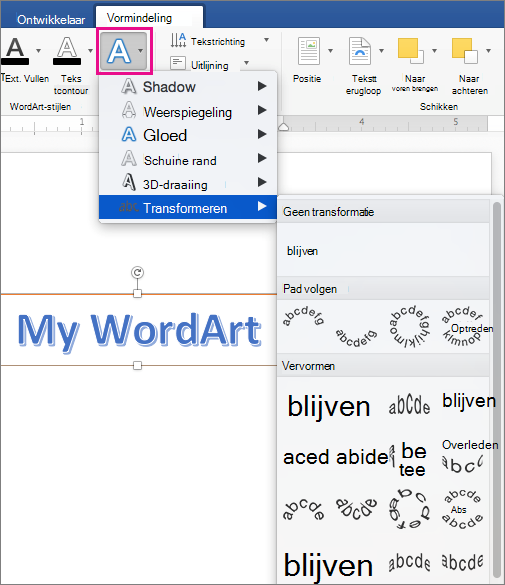Click the Positie page icon

coord(309,51)
